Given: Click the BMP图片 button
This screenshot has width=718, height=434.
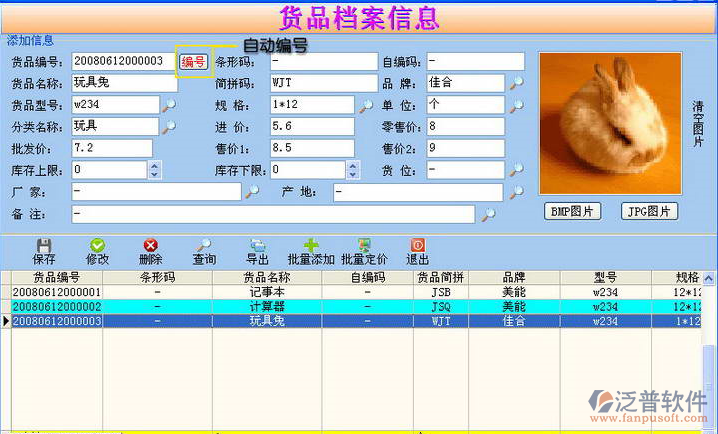Looking at the screenshot, I should point(573,211).
